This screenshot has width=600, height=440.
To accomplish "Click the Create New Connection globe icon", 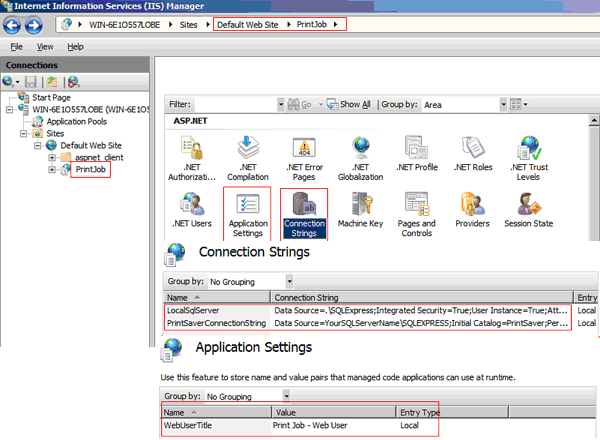I will (x=8, y=81).
